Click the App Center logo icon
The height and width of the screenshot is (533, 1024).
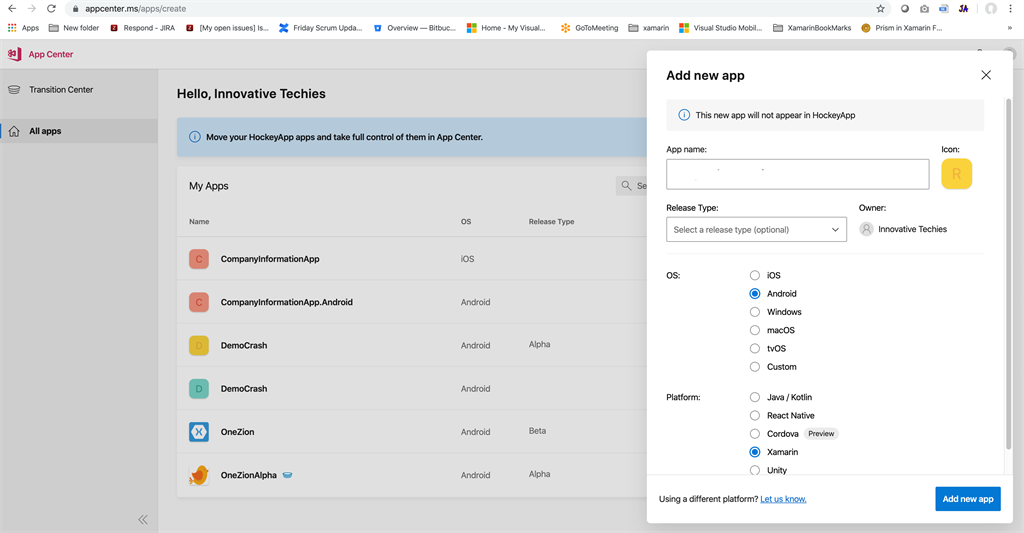14,54
